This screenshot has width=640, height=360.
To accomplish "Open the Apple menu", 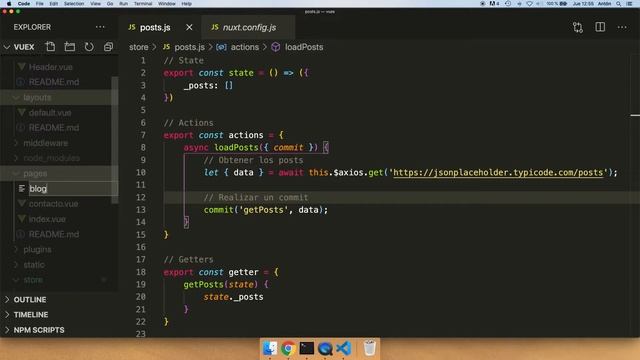I will (x=9, y=4).
